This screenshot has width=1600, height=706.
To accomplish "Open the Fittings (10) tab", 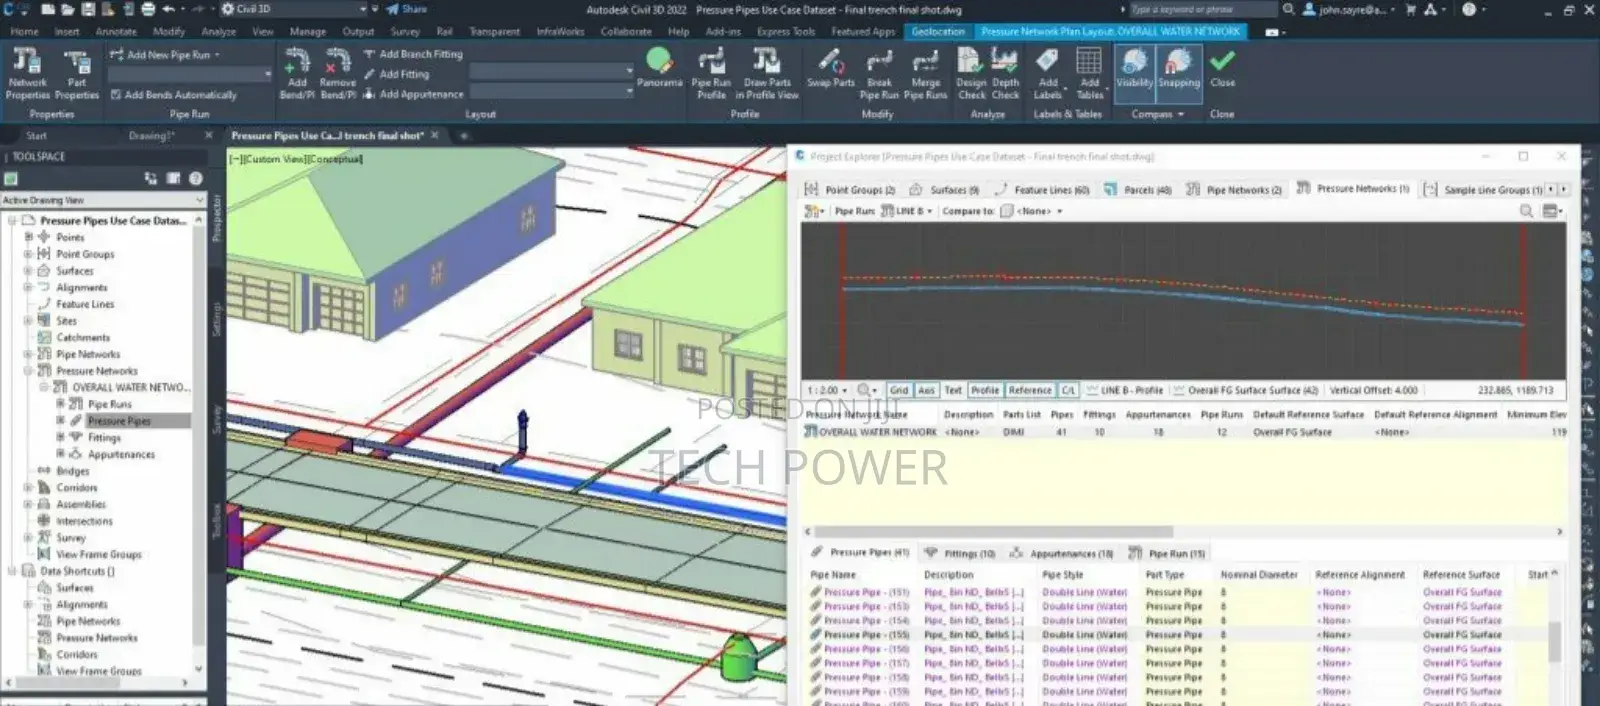I will (x=961, y=553).
